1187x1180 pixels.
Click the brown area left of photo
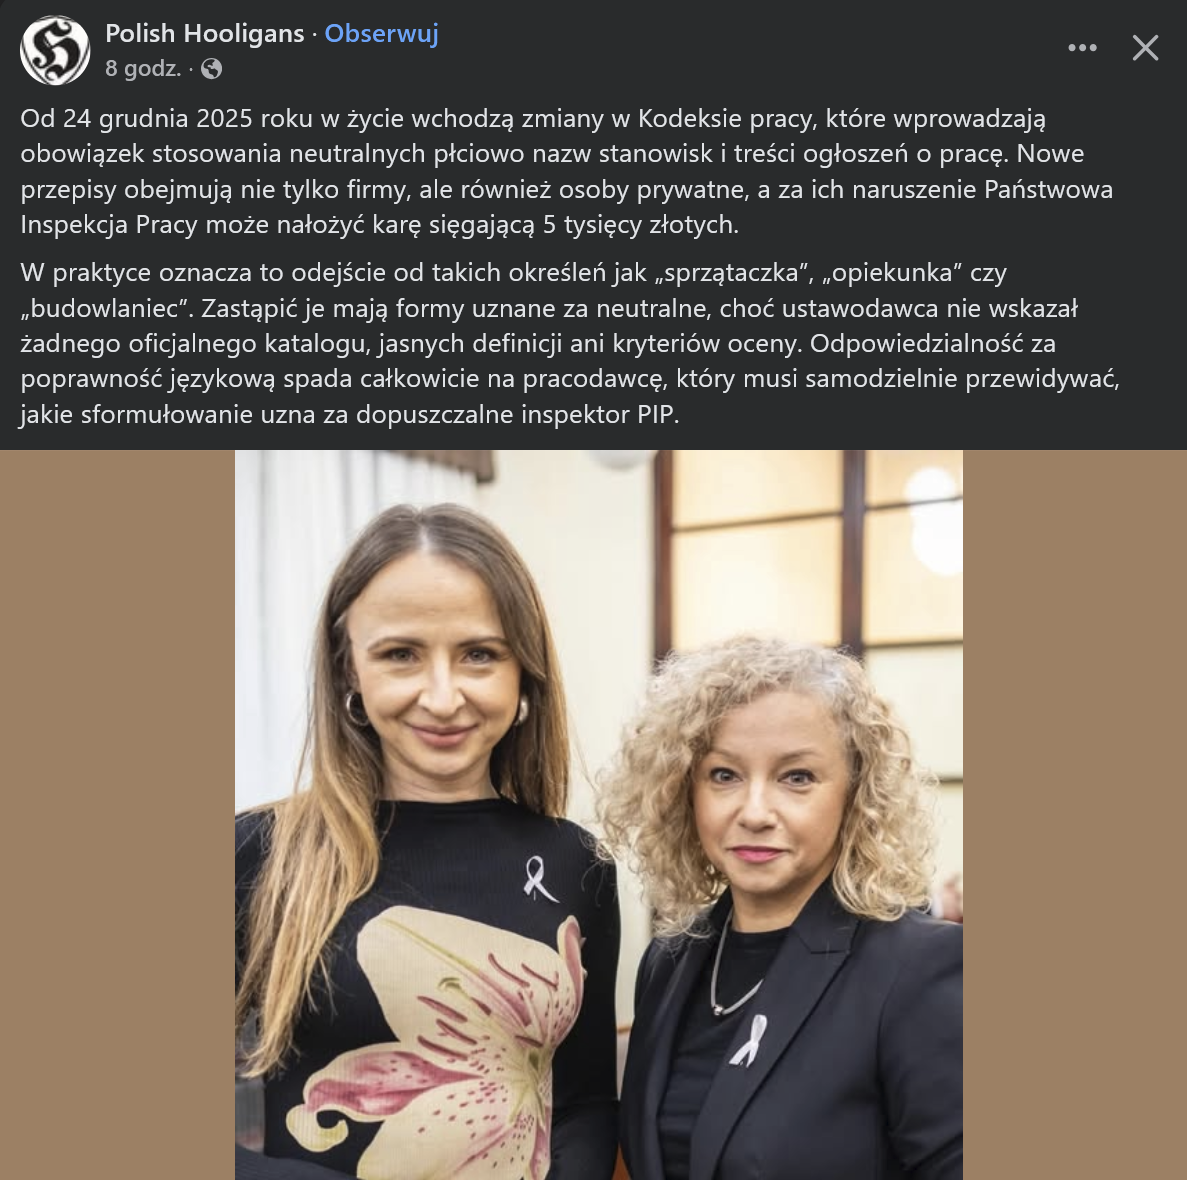coord(117,814)
